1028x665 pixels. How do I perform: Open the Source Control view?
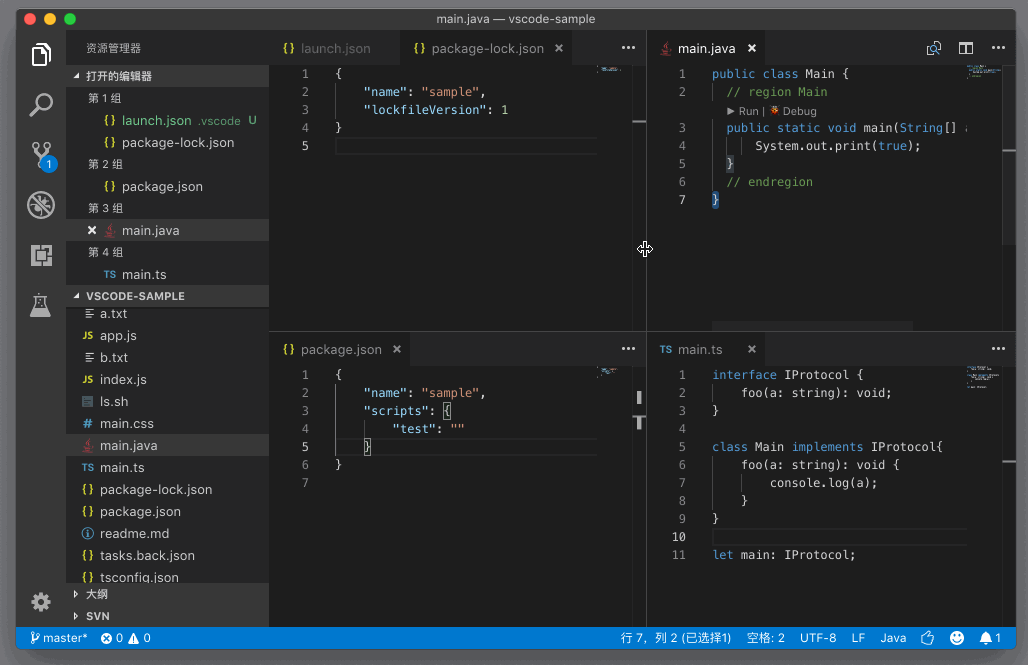pyautogui.click(x=41, y=154)
